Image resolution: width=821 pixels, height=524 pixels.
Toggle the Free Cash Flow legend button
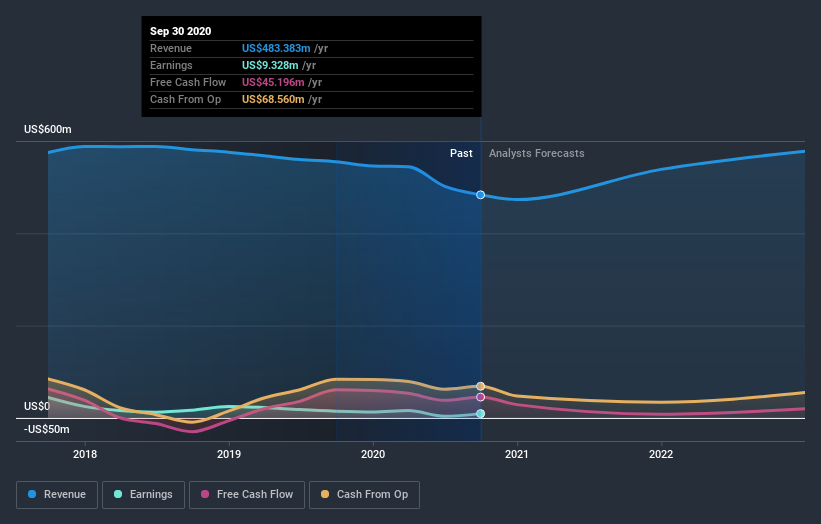pos(247,495)
